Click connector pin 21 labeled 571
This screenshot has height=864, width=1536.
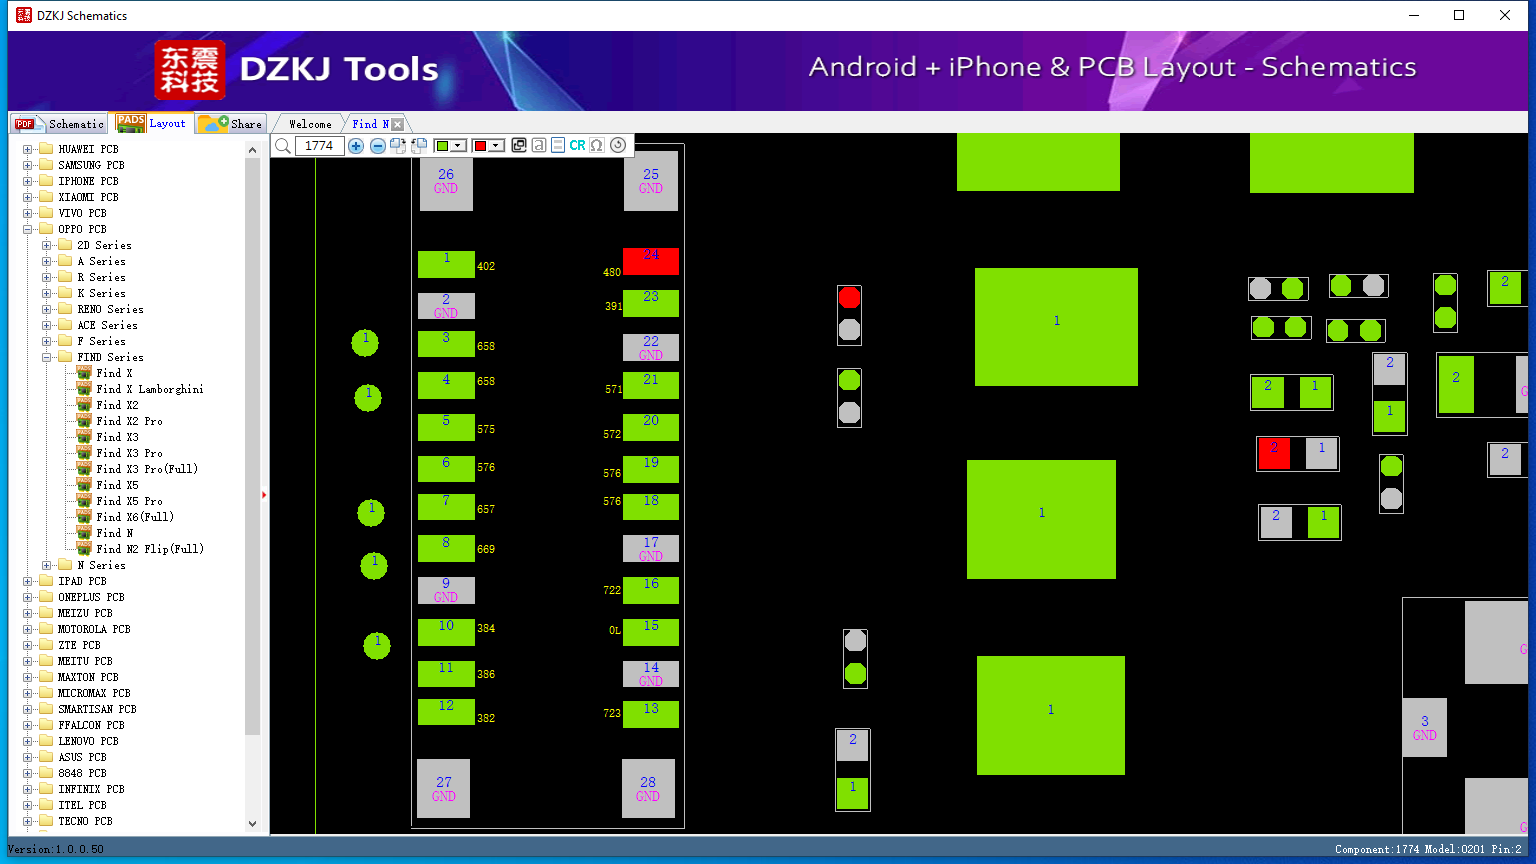coord(651,385)
